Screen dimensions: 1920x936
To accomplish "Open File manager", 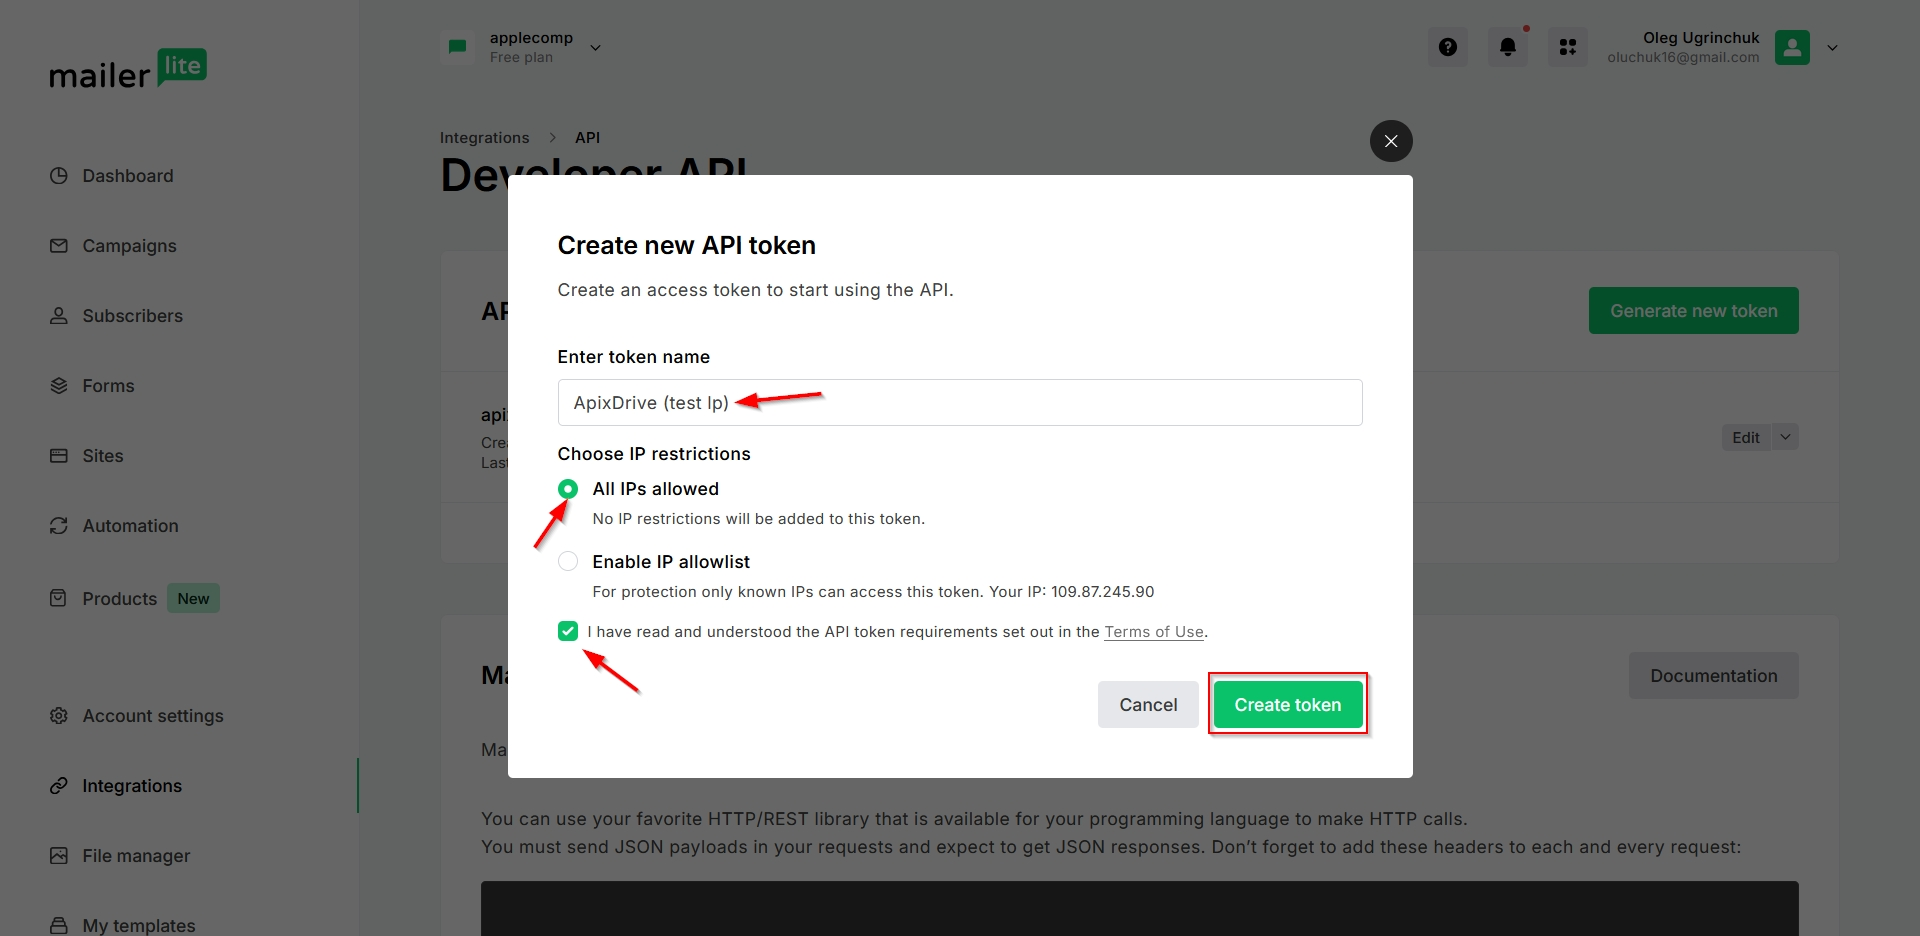I will click(136, 856).
